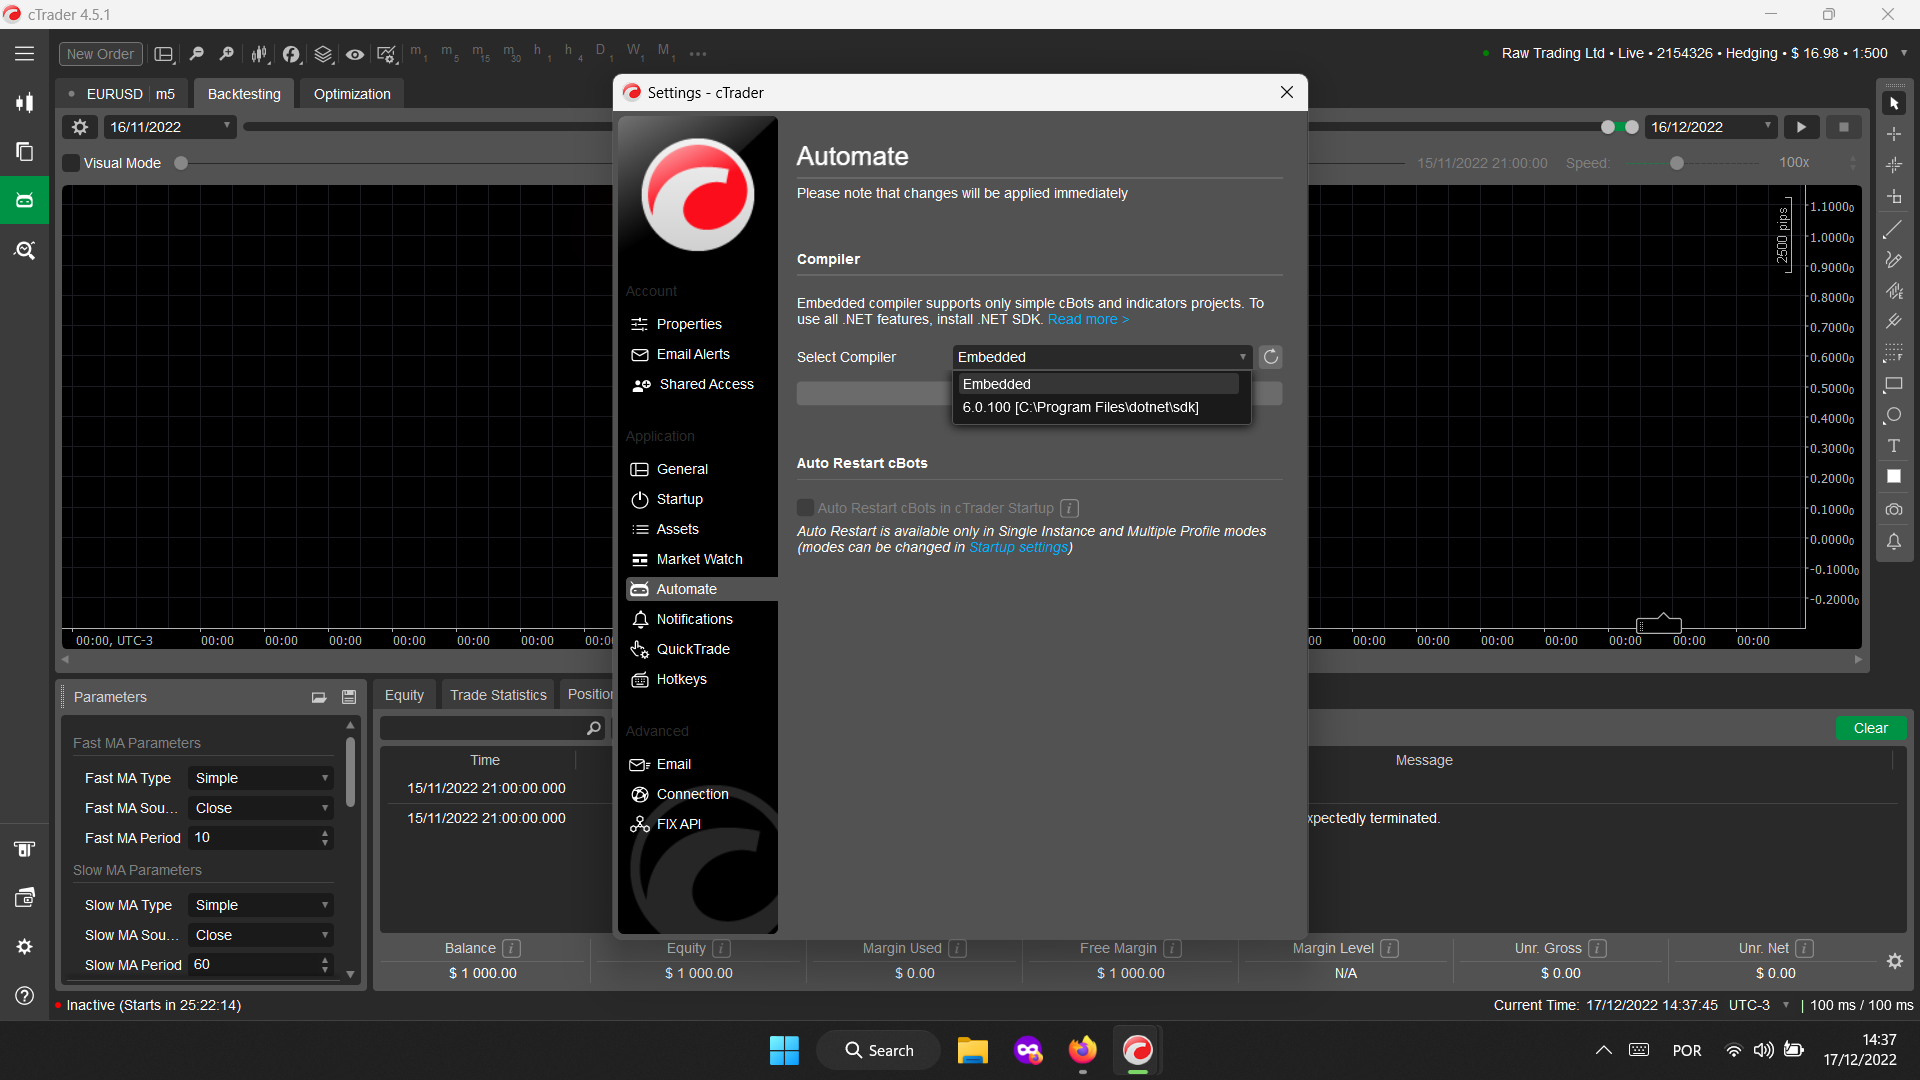Select Market Watch in settings menu
The image size is (1920, 1080).
point(700,559)
